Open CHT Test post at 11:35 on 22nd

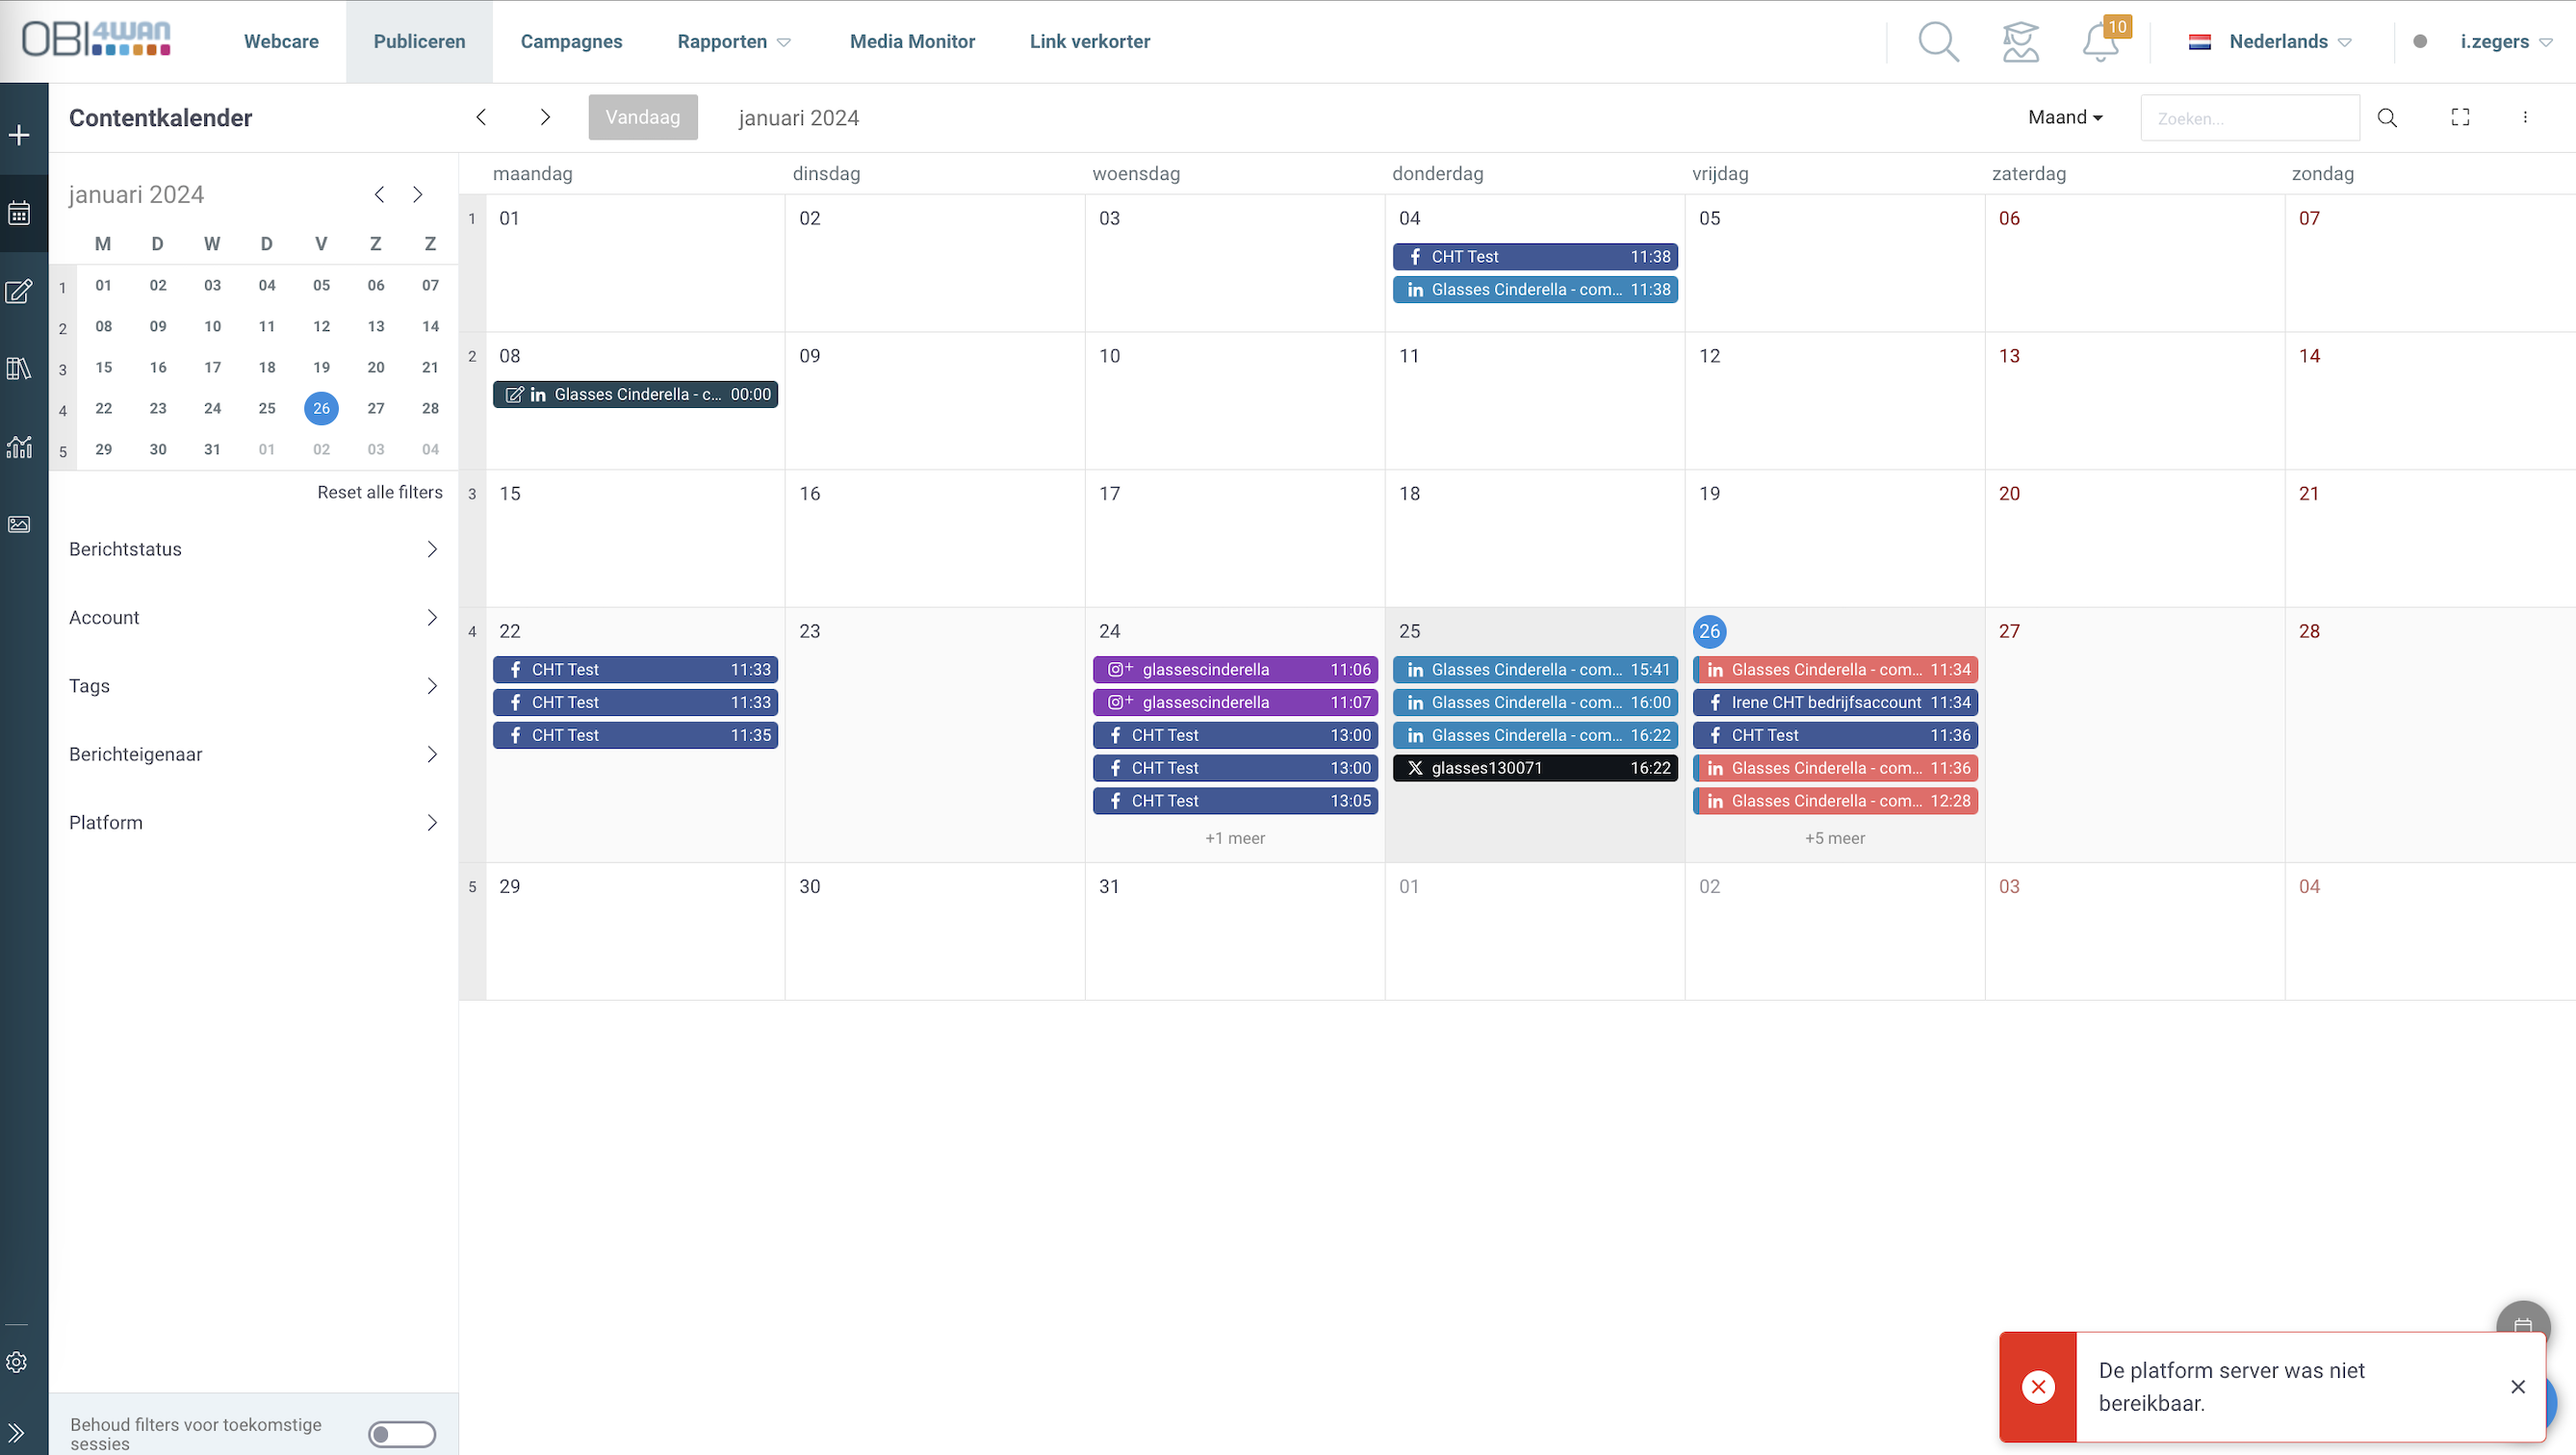point(635,735)
